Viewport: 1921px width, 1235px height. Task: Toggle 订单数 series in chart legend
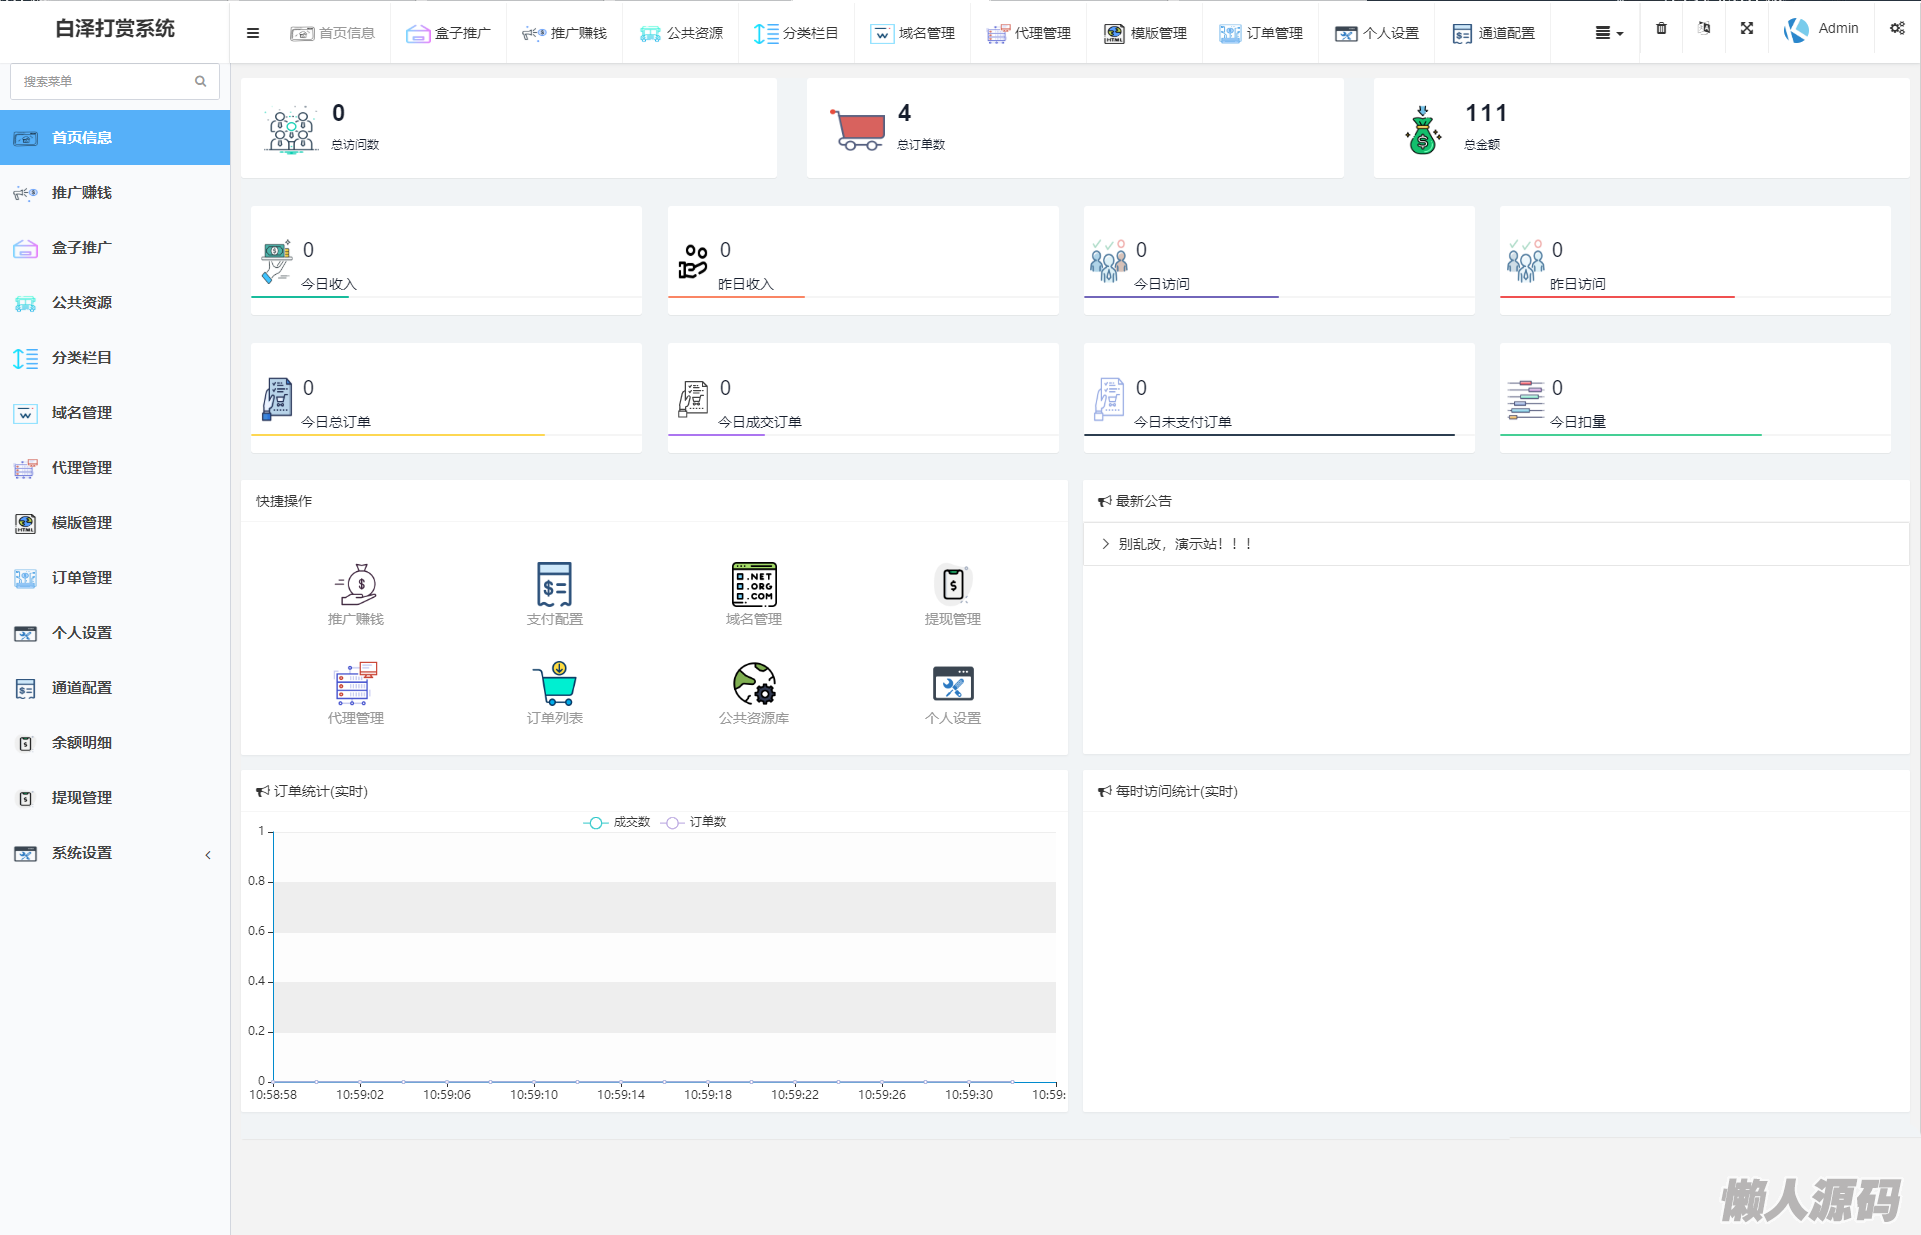tap(694, 822)
